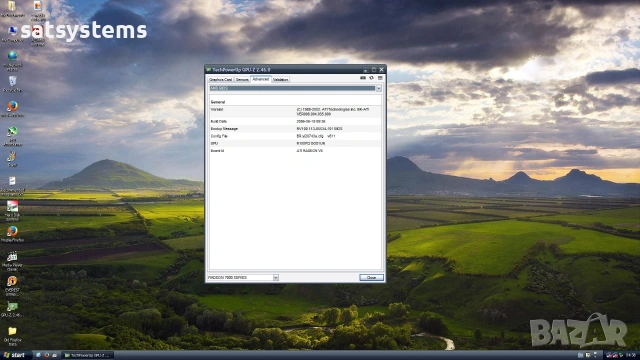
Task: Click the General section heading
Action: coord(218,102)
